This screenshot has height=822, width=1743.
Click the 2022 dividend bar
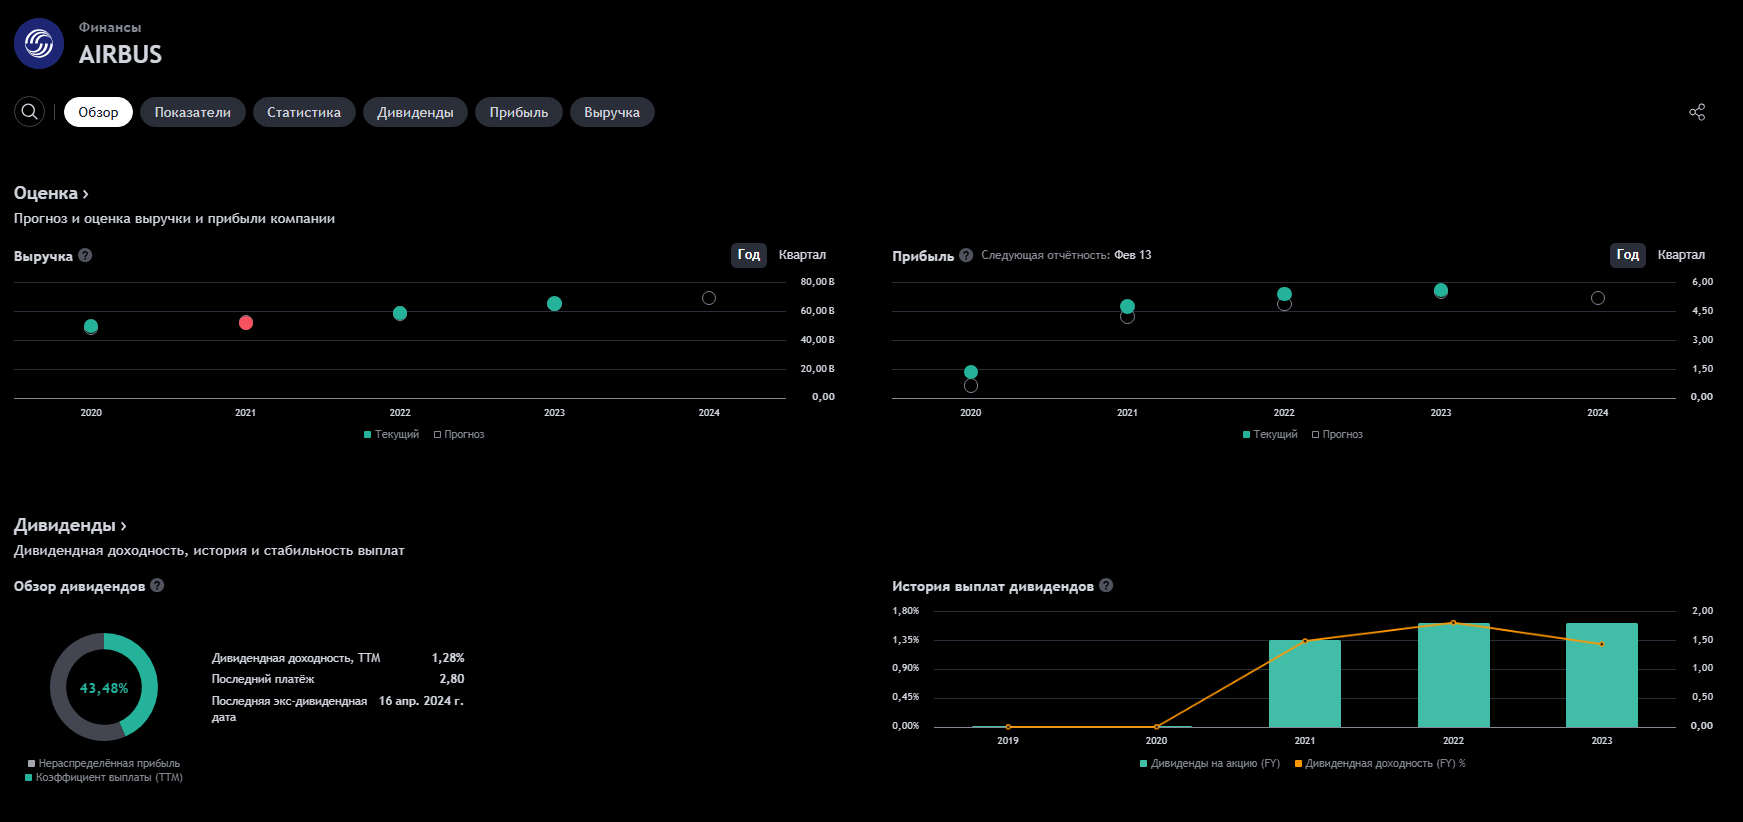tap(1454, 675)
